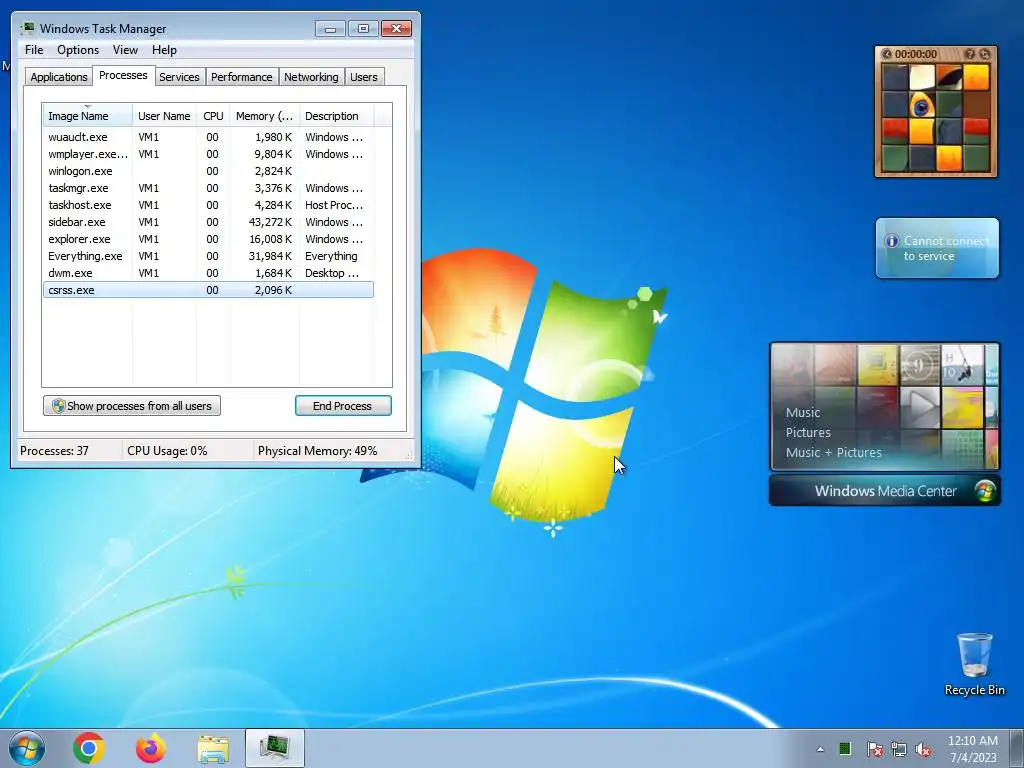
Task: Select the highlighted csrss.exe process
Action: coord(208,290)
